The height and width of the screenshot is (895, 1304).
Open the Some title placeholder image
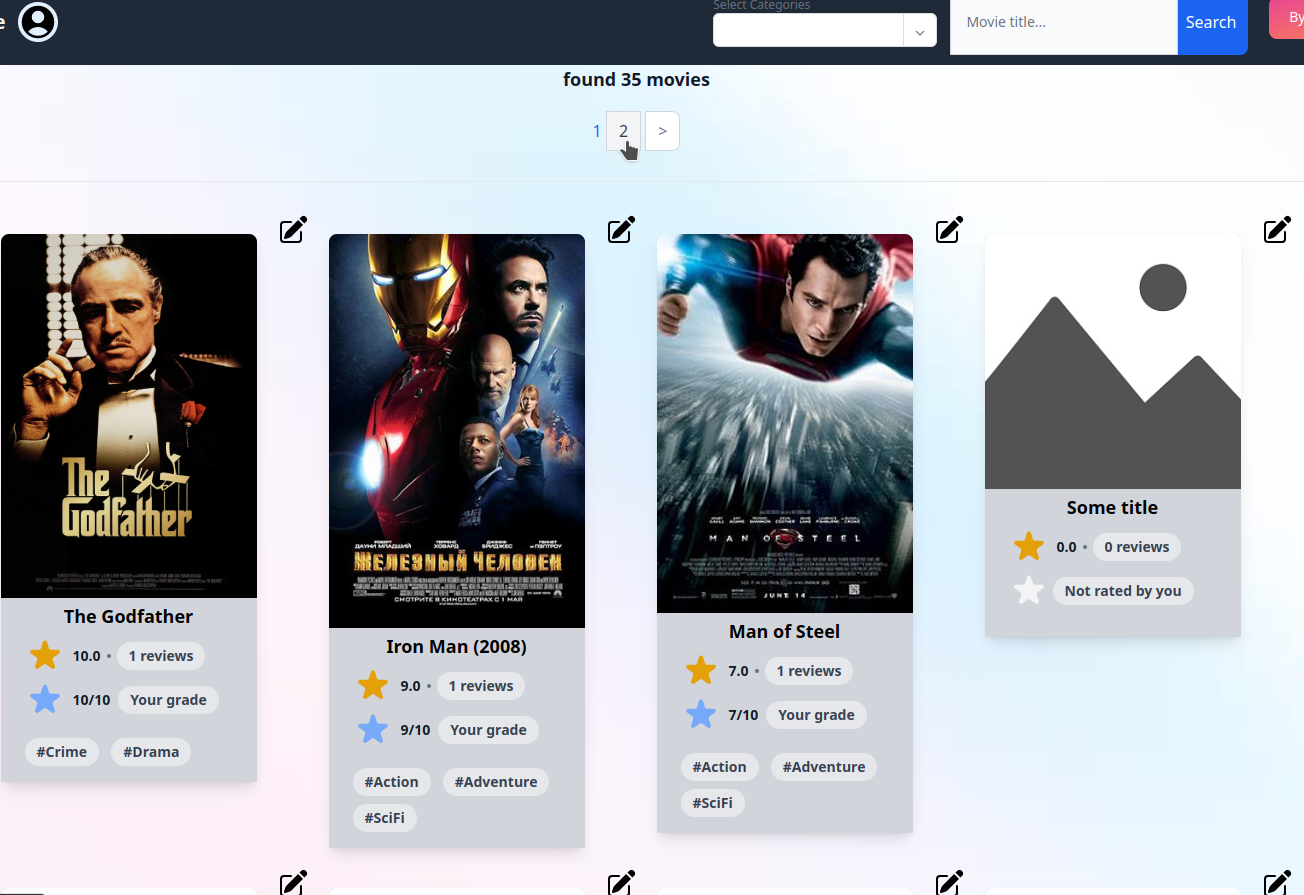pyautogui.click(x=1113, y=362)
